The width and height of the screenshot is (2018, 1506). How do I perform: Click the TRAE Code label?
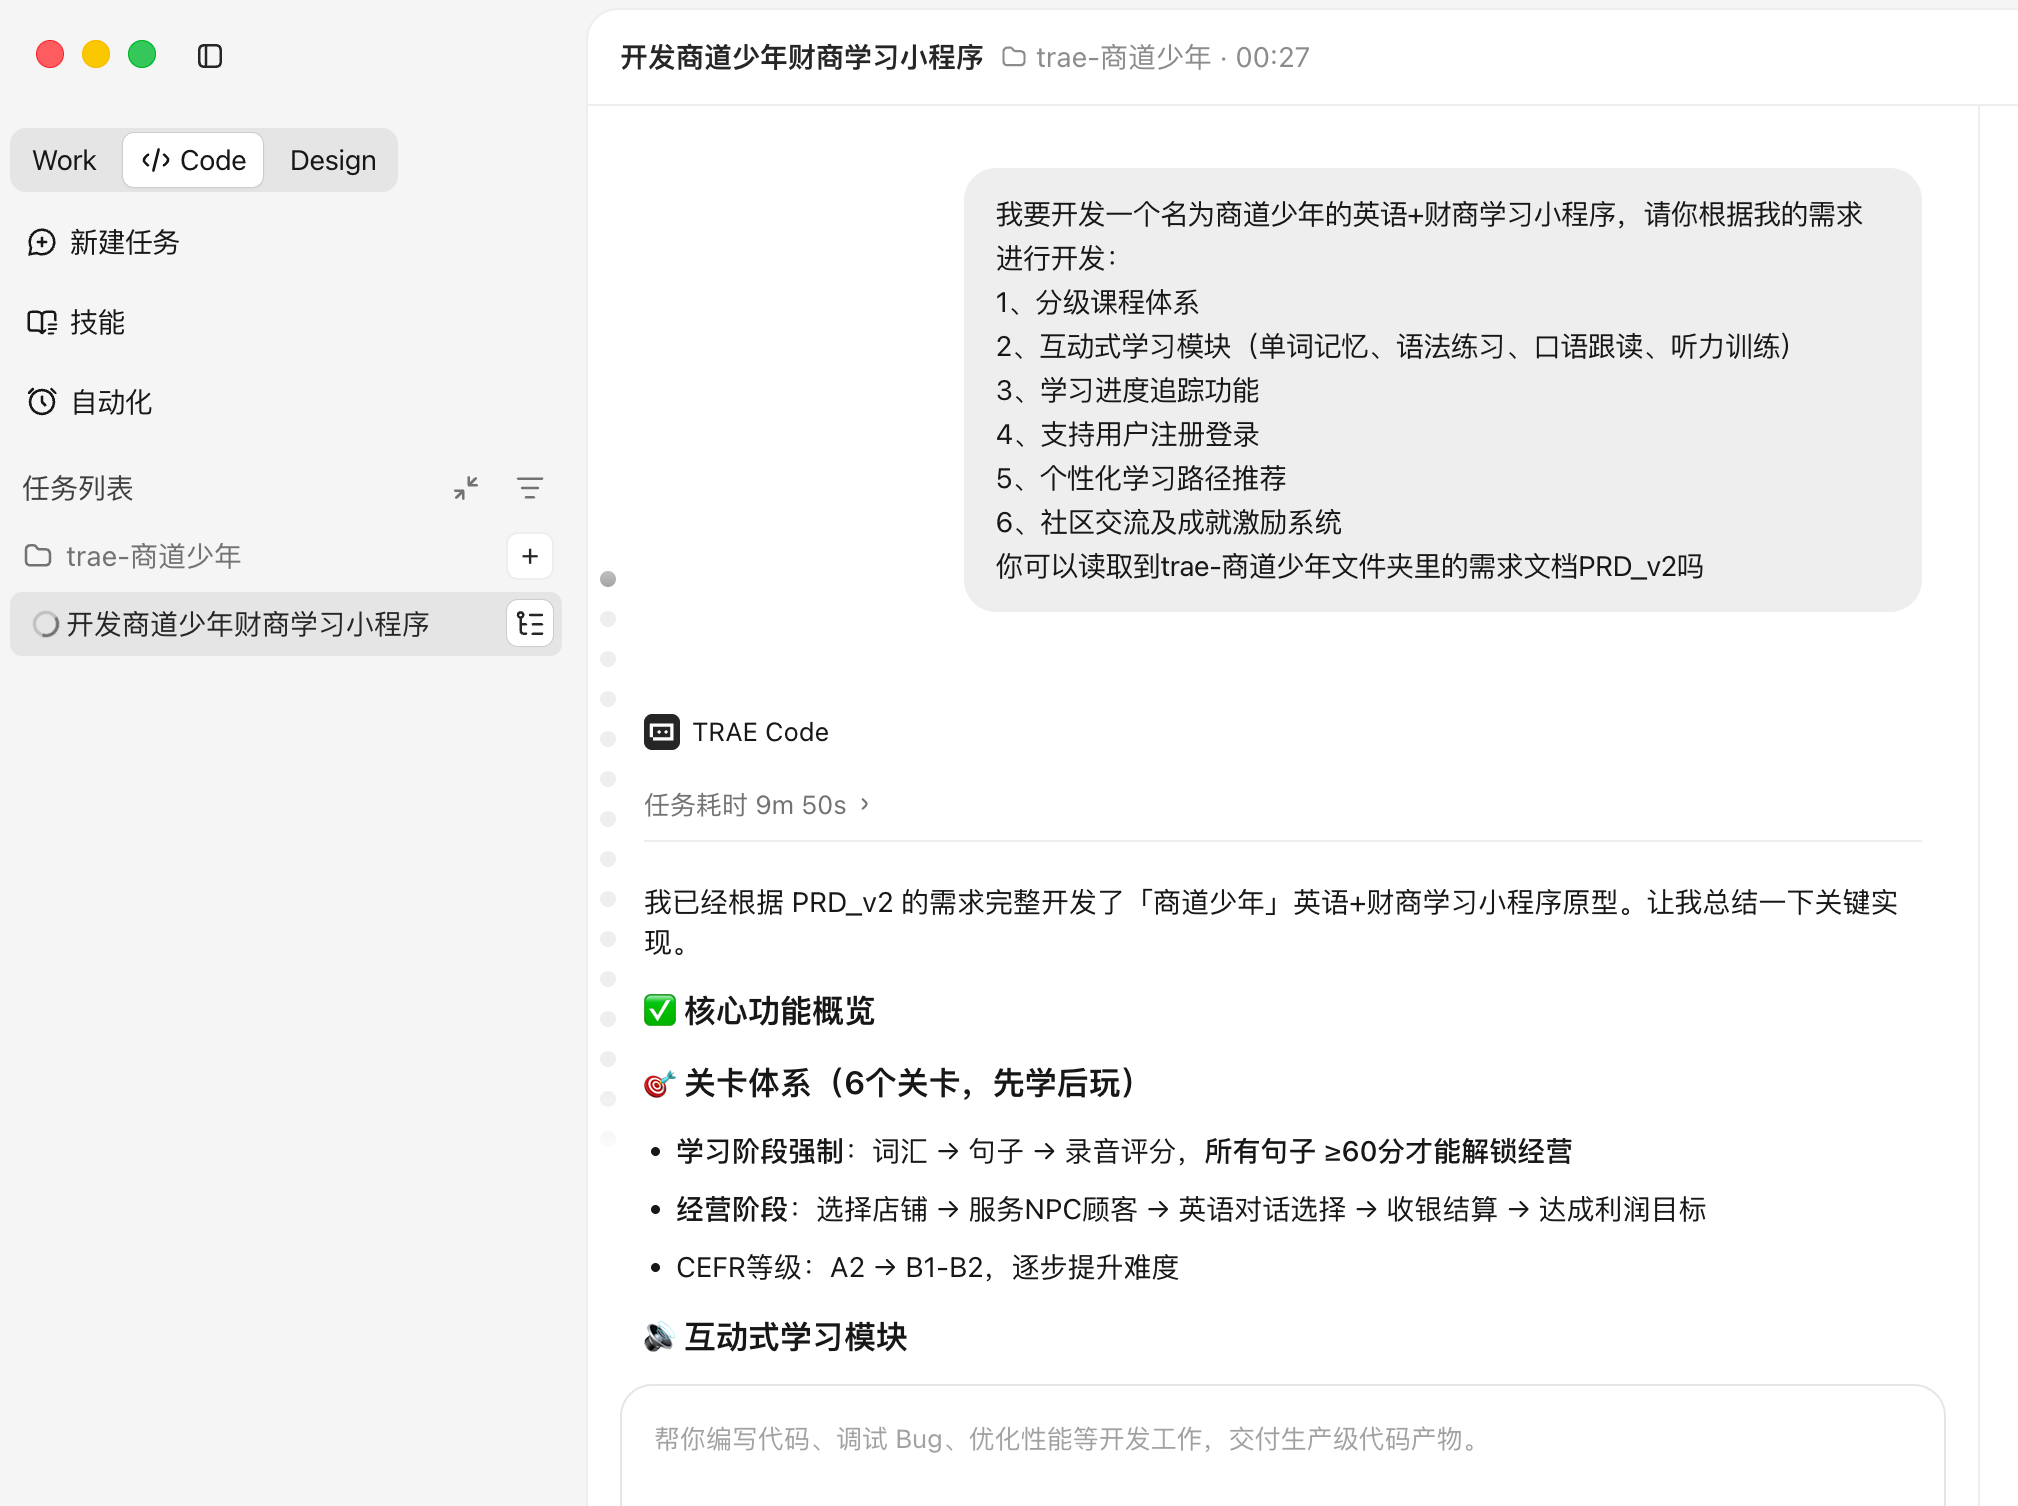(760, 732)
